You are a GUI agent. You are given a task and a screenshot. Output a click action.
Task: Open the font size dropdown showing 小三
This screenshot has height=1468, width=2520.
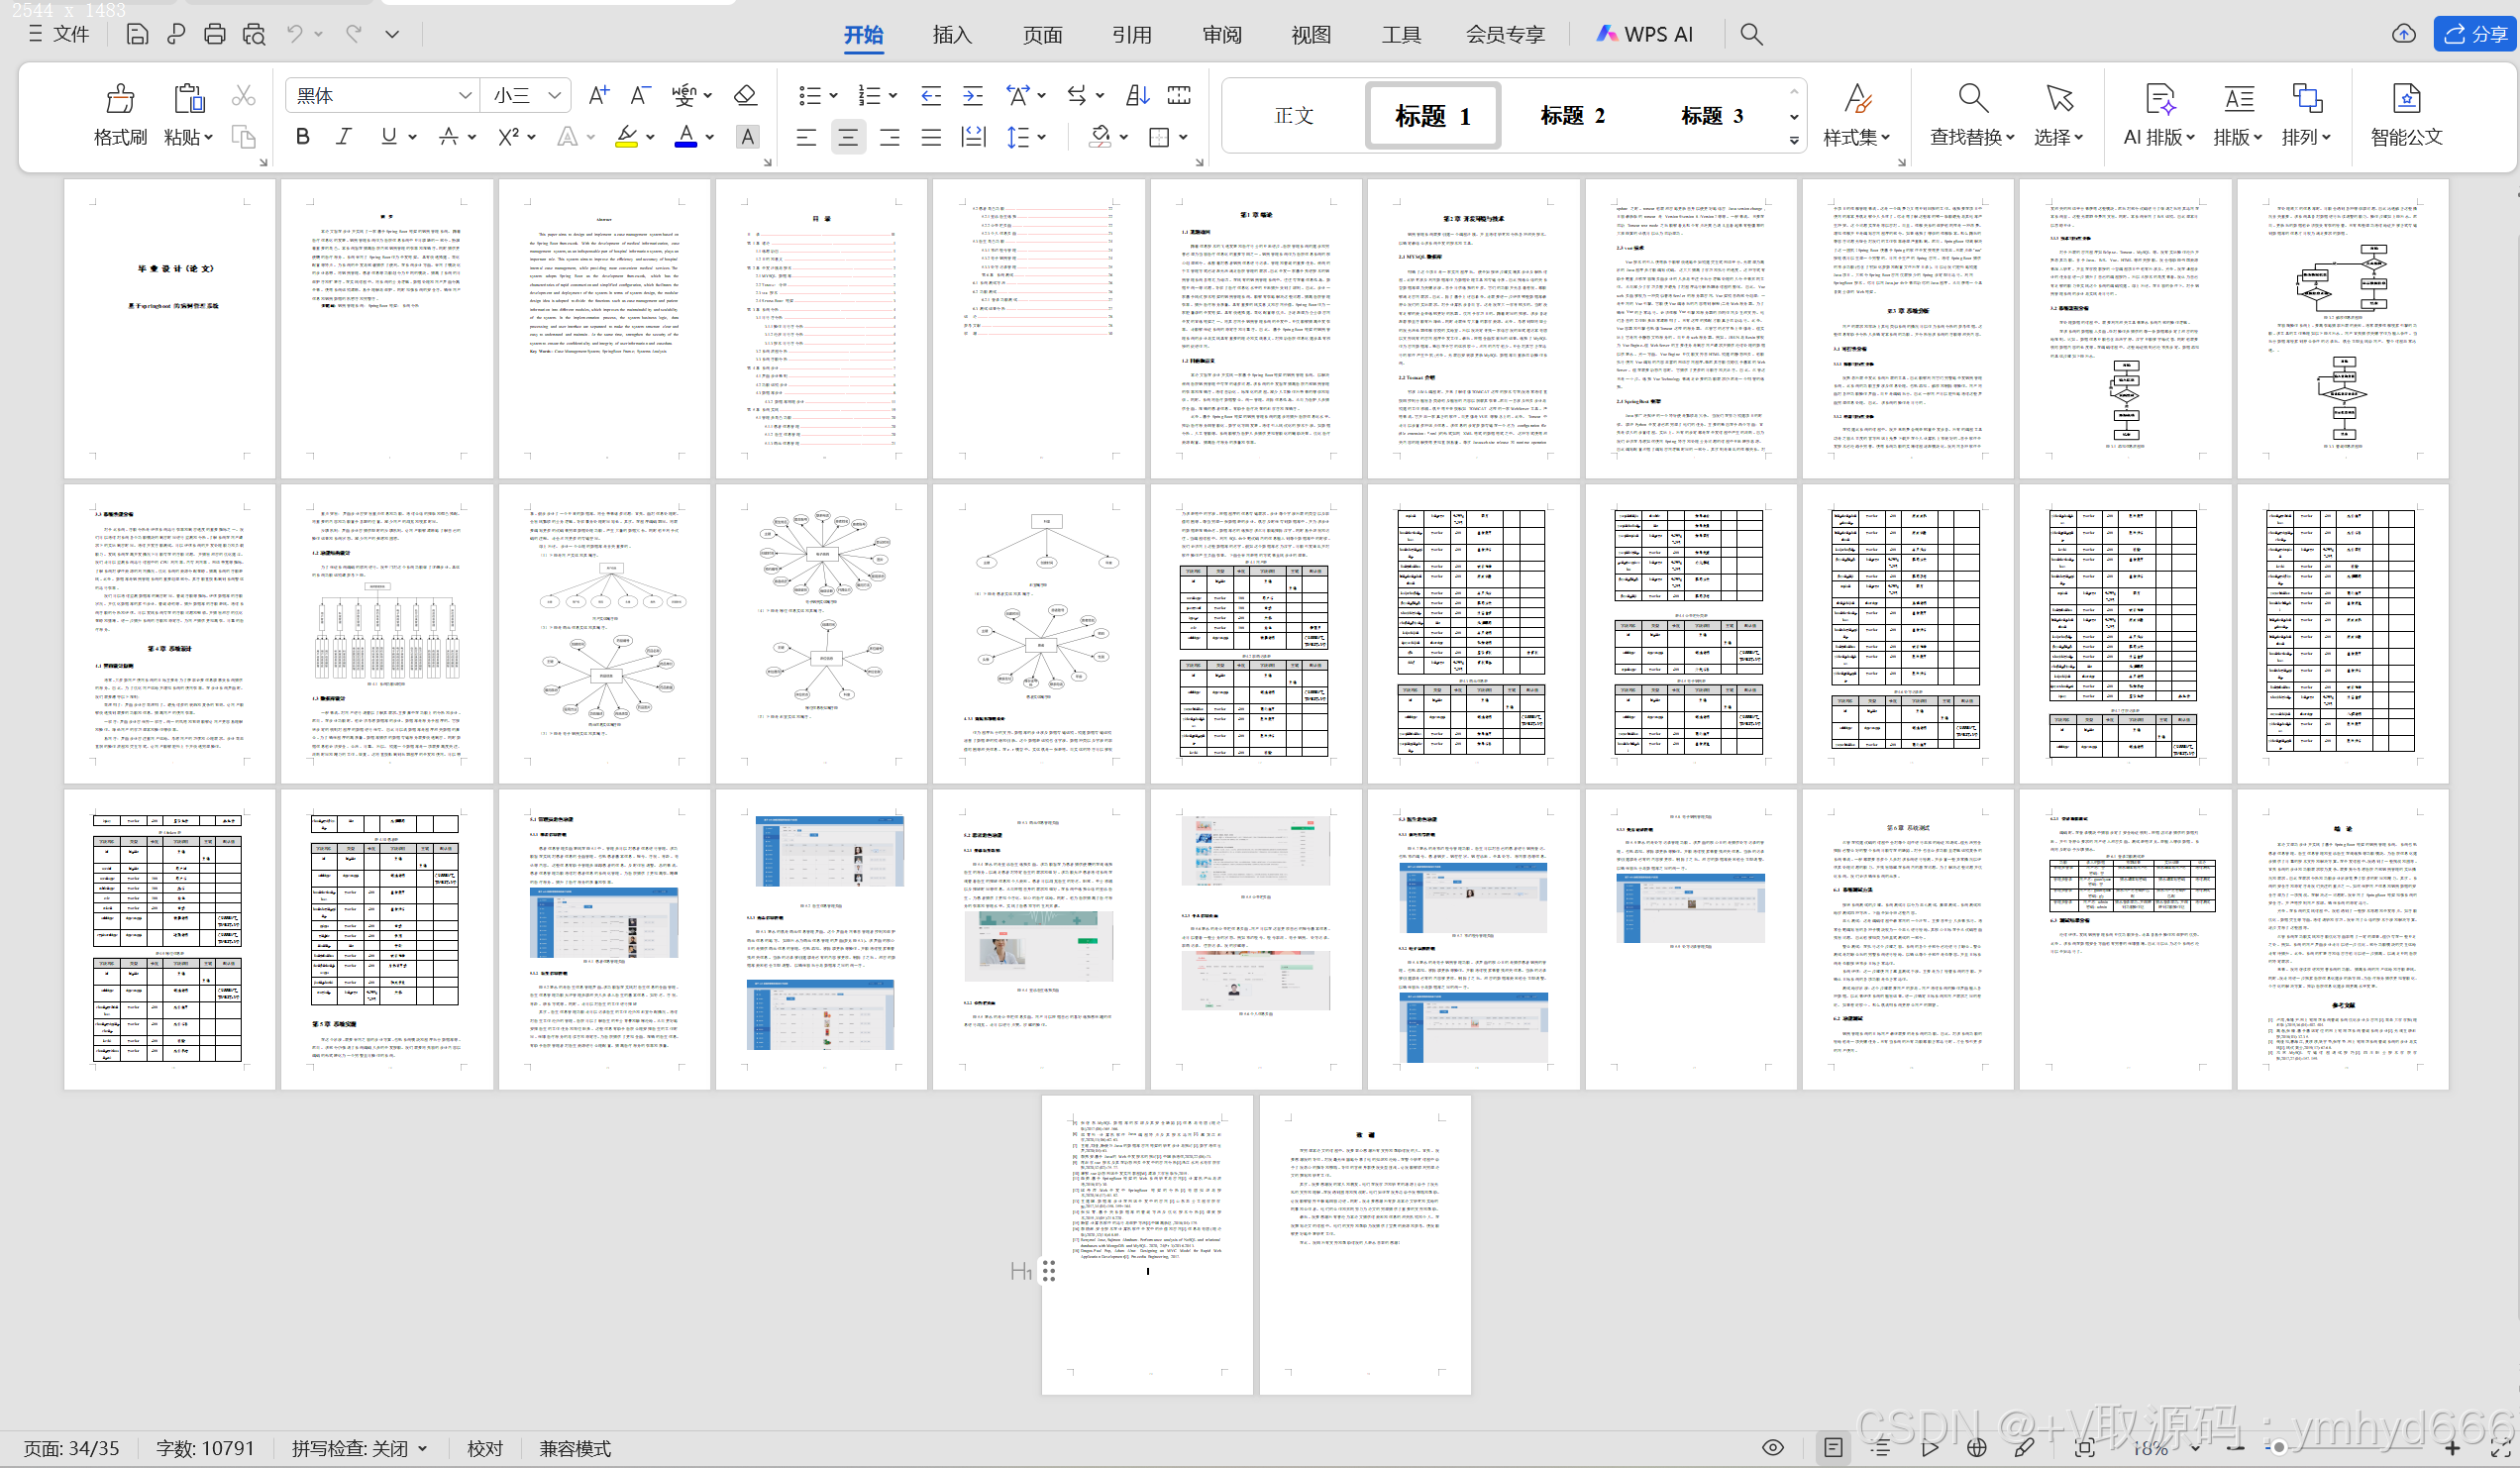click(x=554, y=95)
